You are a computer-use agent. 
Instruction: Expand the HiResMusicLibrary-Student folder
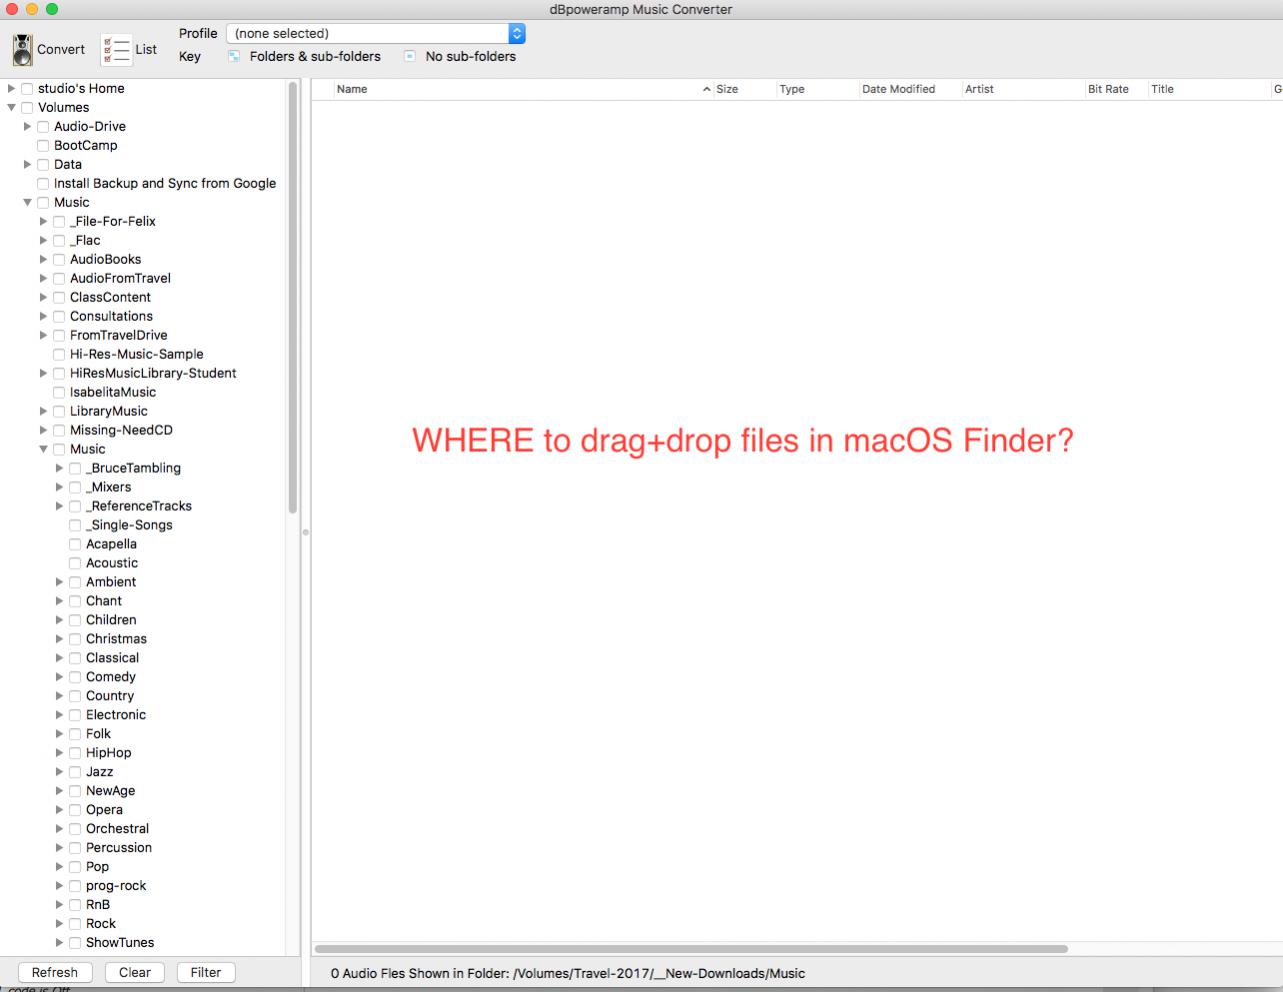point(44,374)
